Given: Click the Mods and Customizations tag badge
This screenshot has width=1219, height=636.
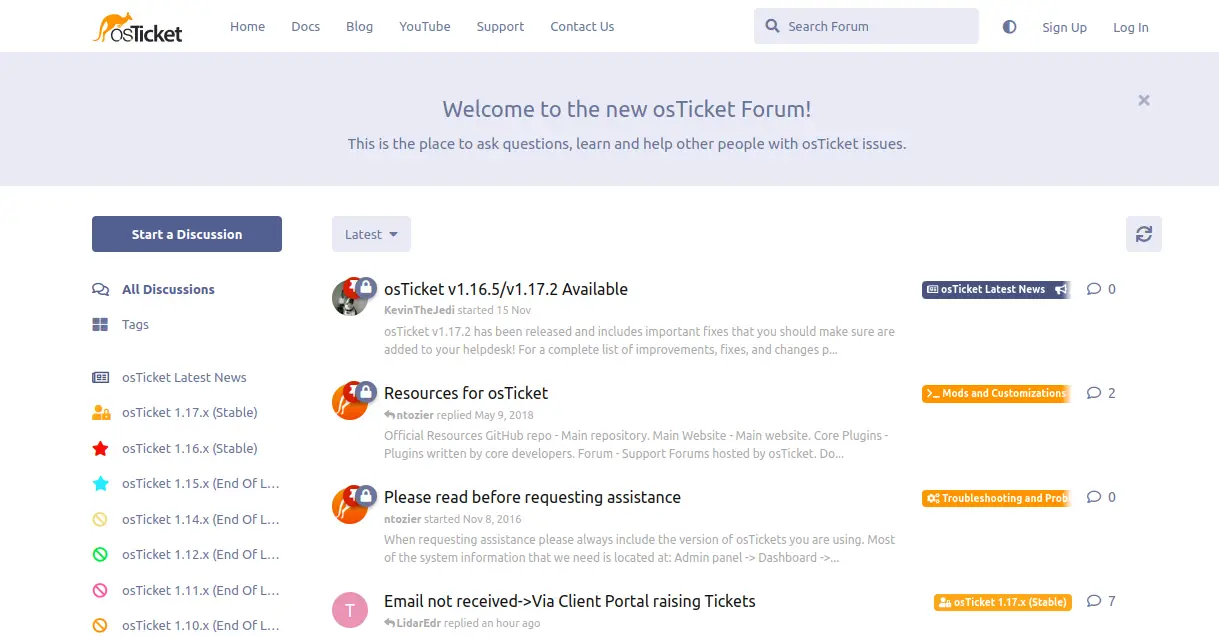Looking at the screenshot, I should click(x=996, y=393).
